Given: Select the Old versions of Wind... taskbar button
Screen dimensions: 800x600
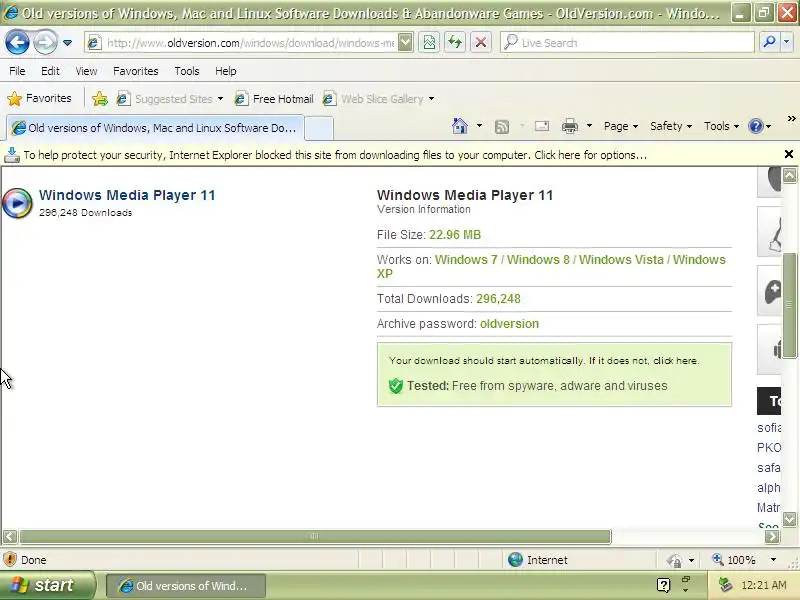Looking at the screenshot, I should (x=186, y=586).
